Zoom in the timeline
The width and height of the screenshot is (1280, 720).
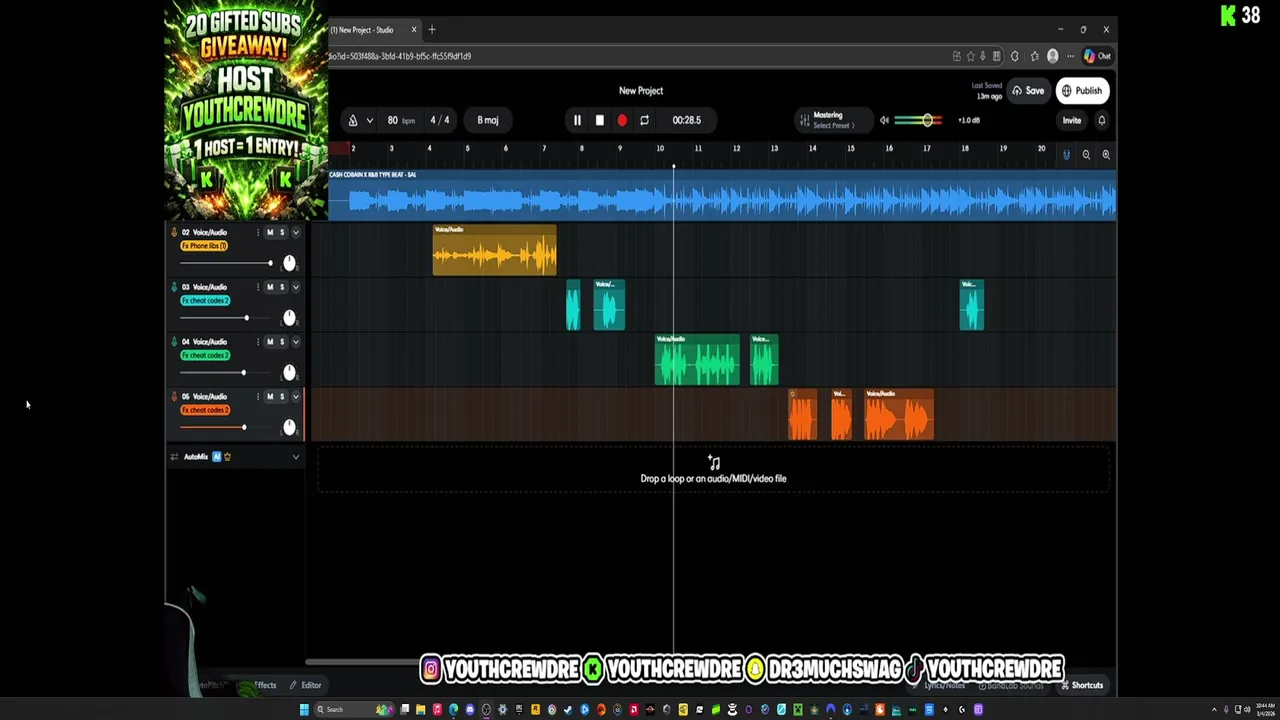[x=1106, y=154]
